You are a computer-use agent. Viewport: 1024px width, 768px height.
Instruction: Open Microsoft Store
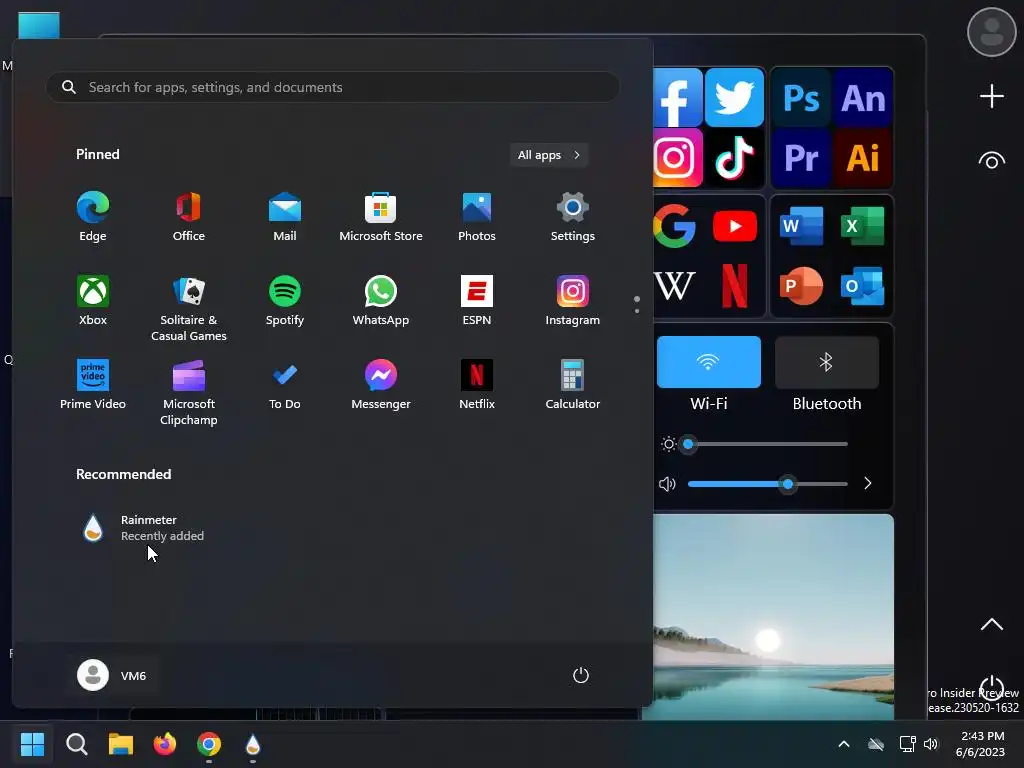click(381, 217)
